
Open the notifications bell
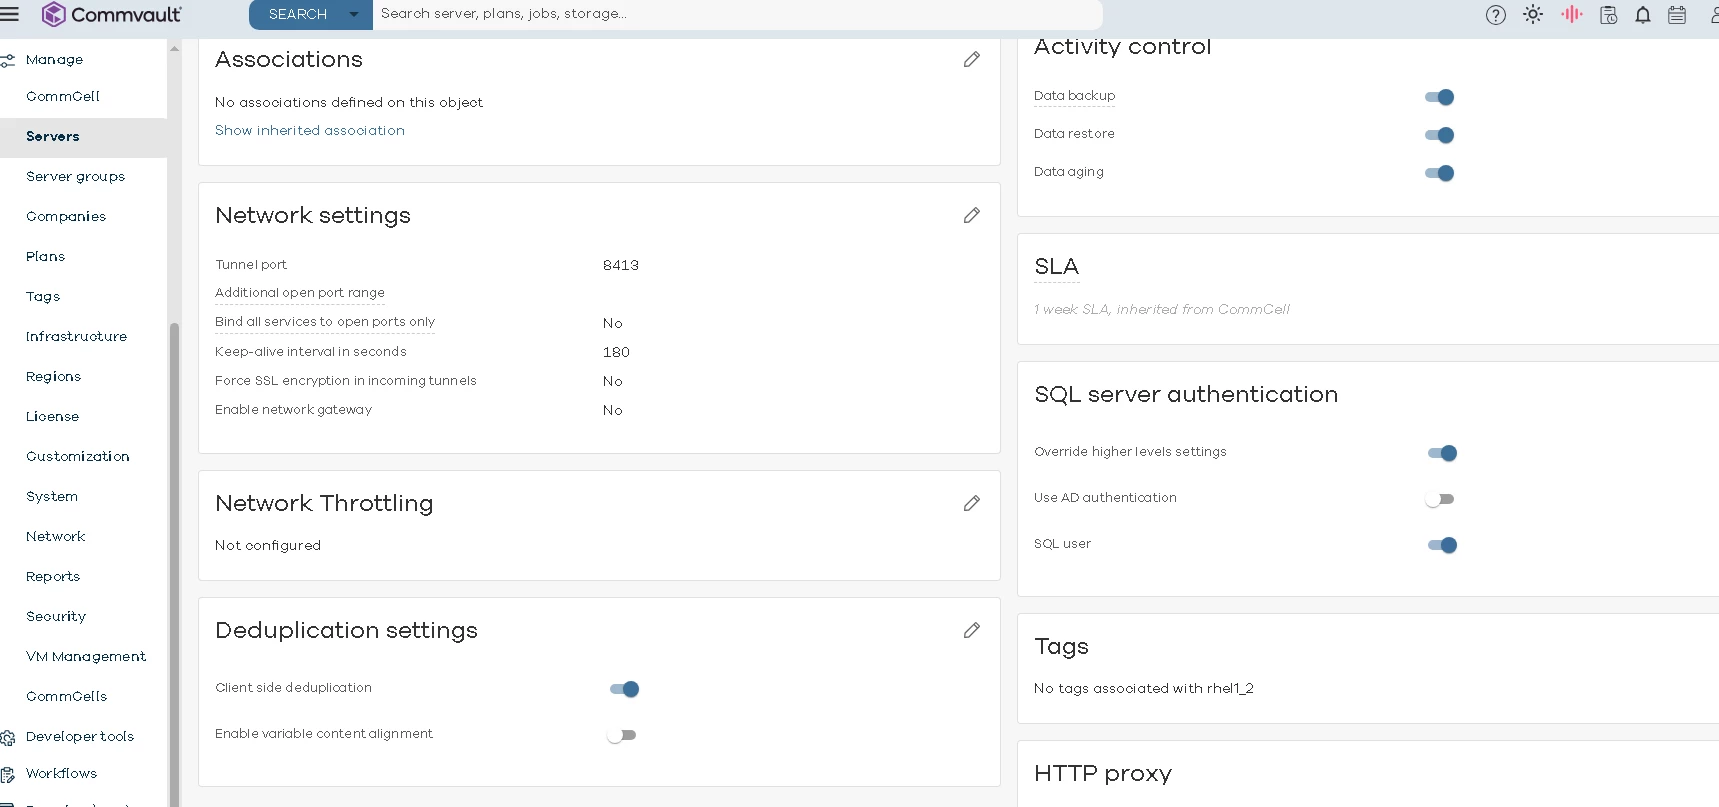[x=1642, y=15]
